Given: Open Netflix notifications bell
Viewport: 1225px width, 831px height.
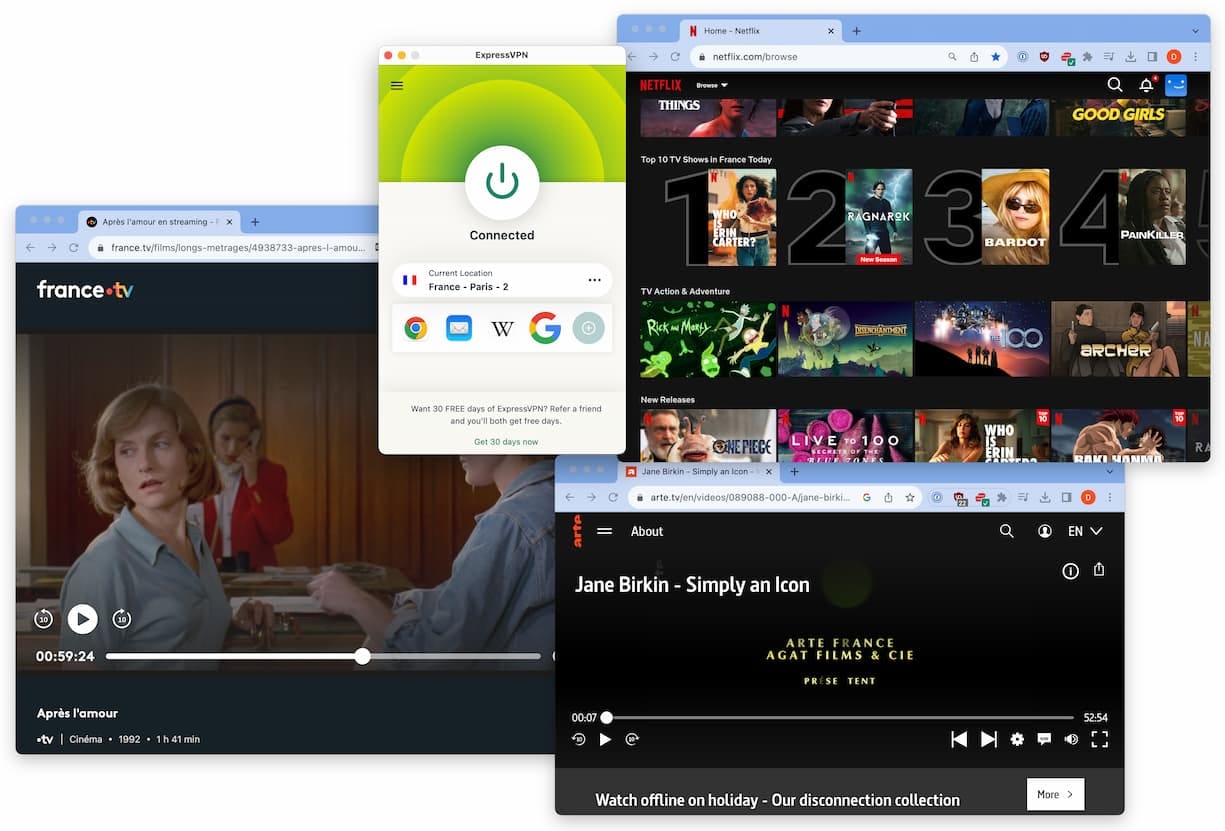Looking at the screenshot, I should coord(1146,85).
